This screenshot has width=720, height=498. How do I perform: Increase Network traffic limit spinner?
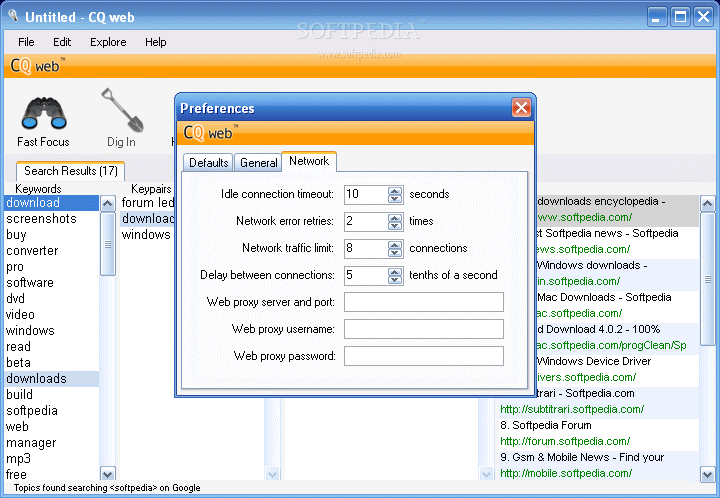coord(395,245)
